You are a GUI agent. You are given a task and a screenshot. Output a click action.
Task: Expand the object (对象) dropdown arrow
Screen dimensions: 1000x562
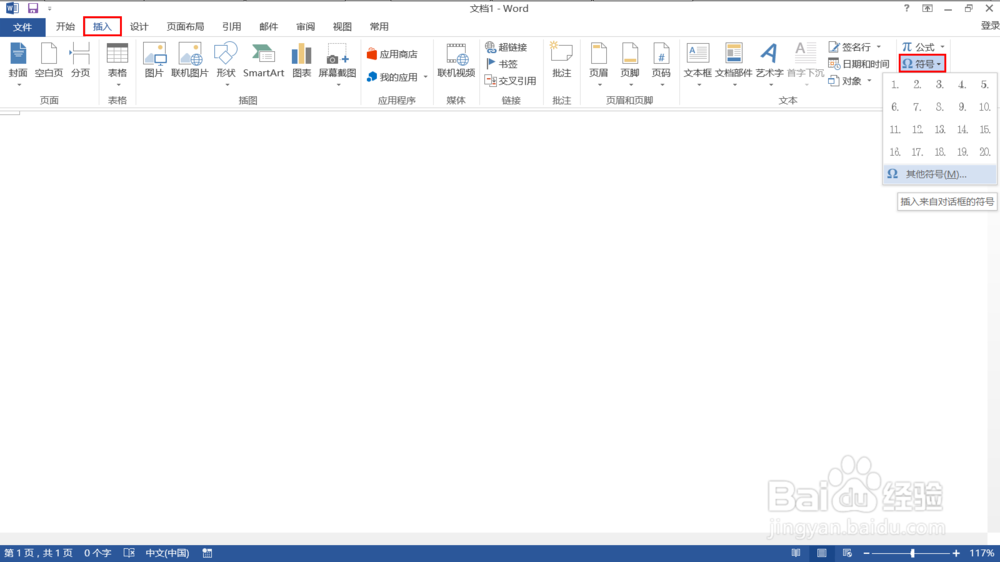(869, 81)
